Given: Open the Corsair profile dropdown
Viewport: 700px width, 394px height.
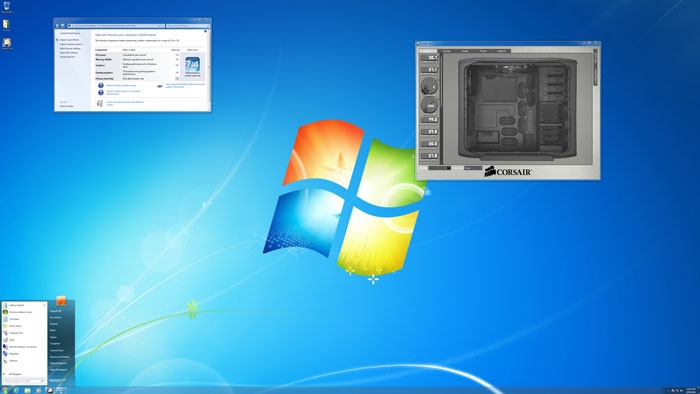Looking at the screenshot, I should tap(440, 168).
